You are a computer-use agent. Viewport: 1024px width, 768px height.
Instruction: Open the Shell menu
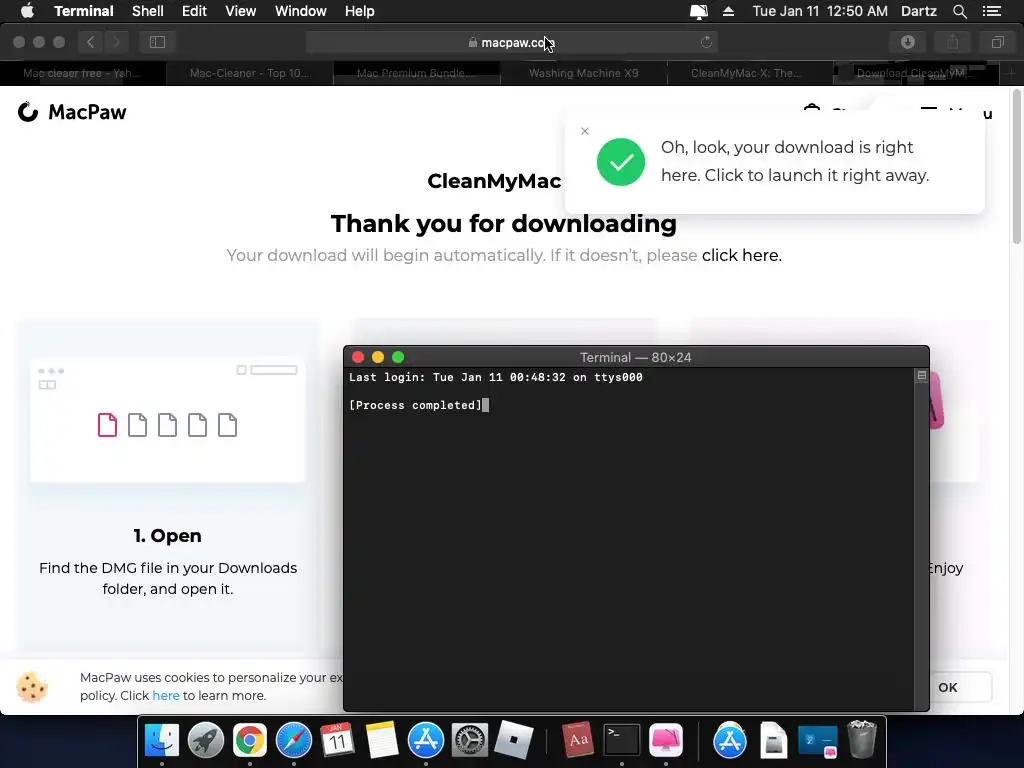coord(148,11)
